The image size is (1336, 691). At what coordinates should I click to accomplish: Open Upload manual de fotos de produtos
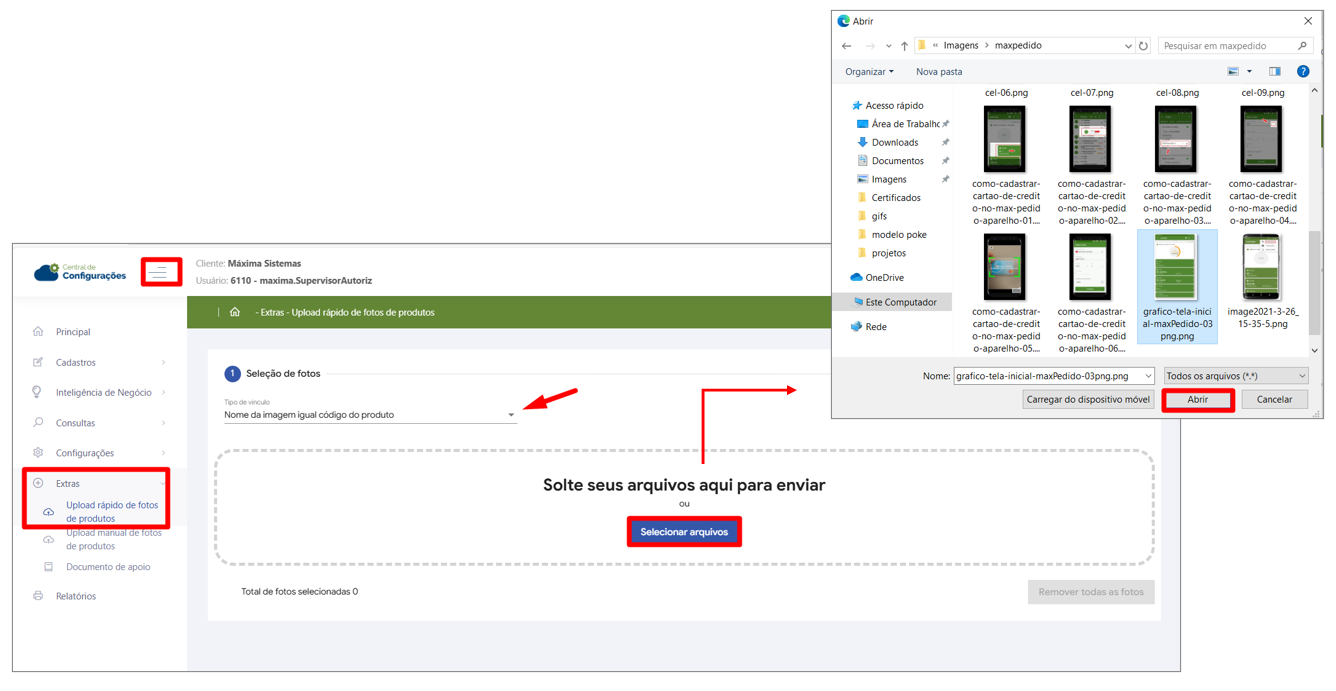click(x=113, y=539)
